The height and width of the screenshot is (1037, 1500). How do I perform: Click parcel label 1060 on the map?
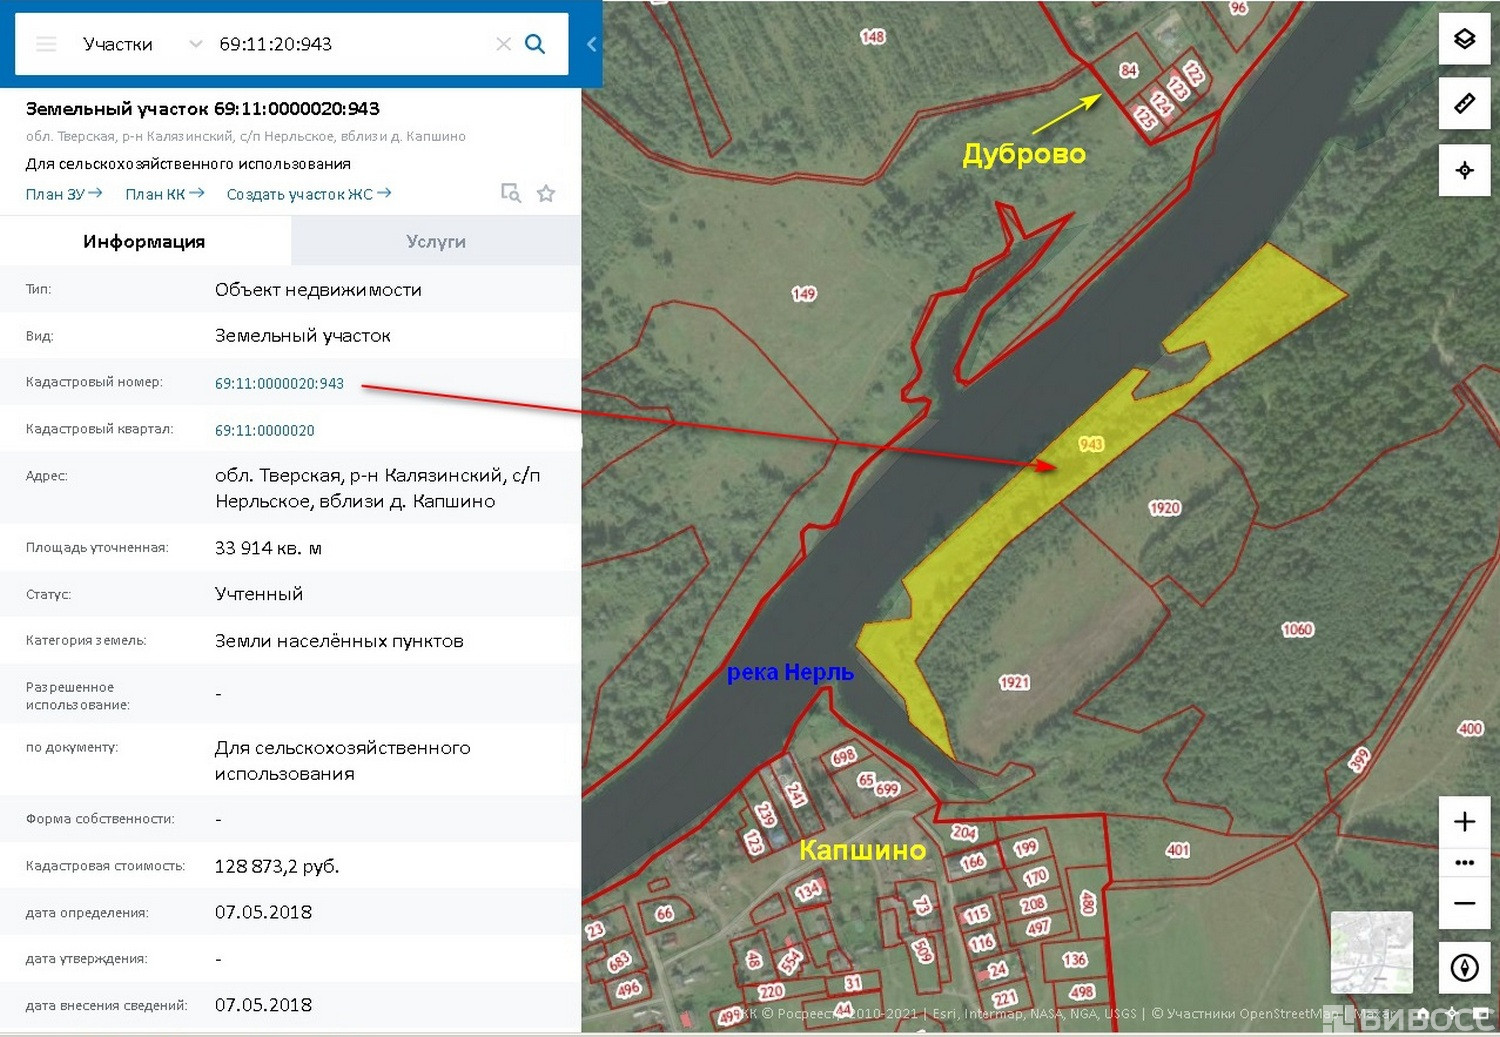coord(1297,629)
